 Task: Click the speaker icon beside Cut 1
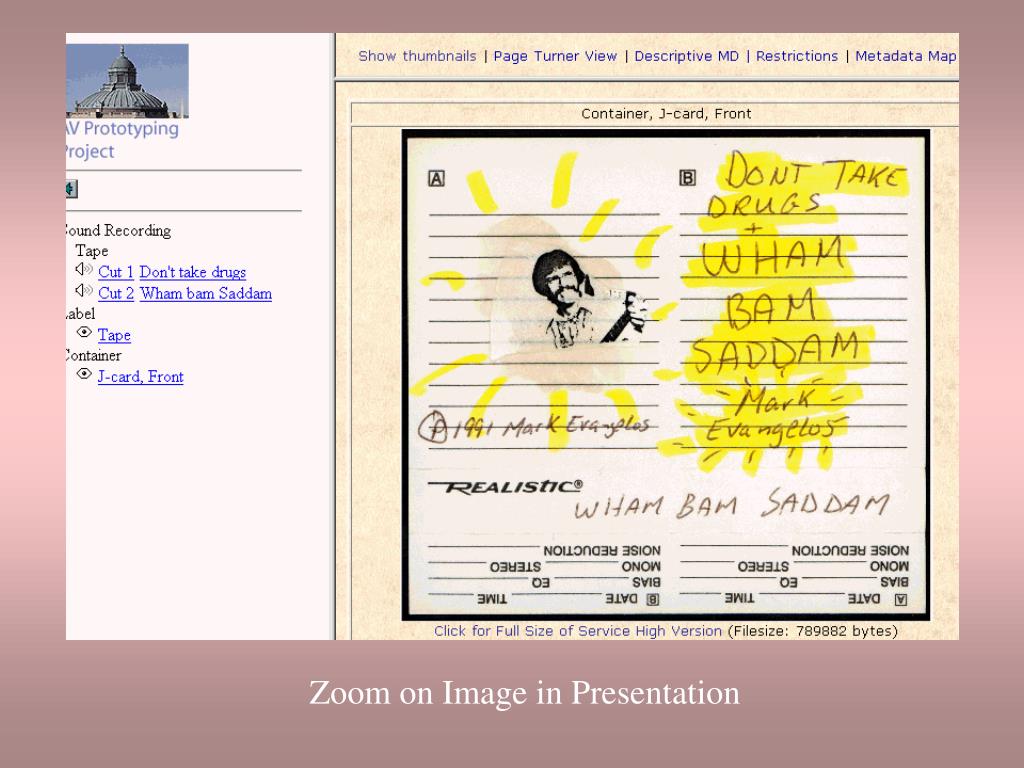pos(84,269)
